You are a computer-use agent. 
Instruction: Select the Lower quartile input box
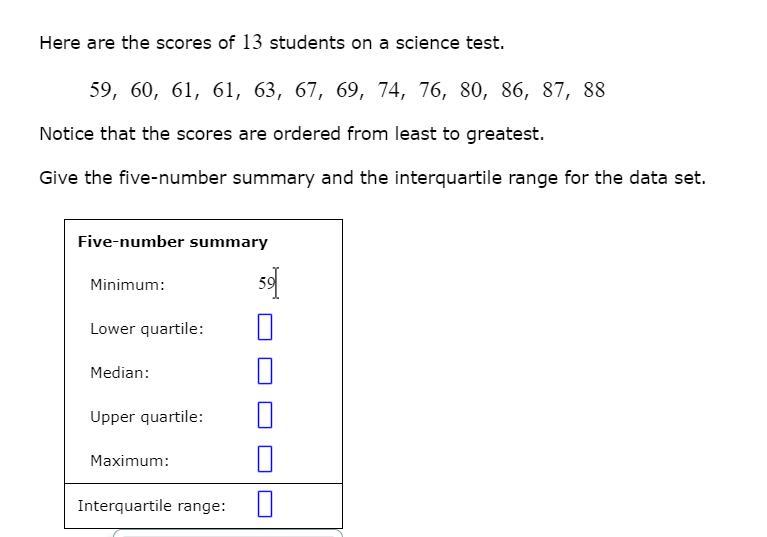pos(265,327)
